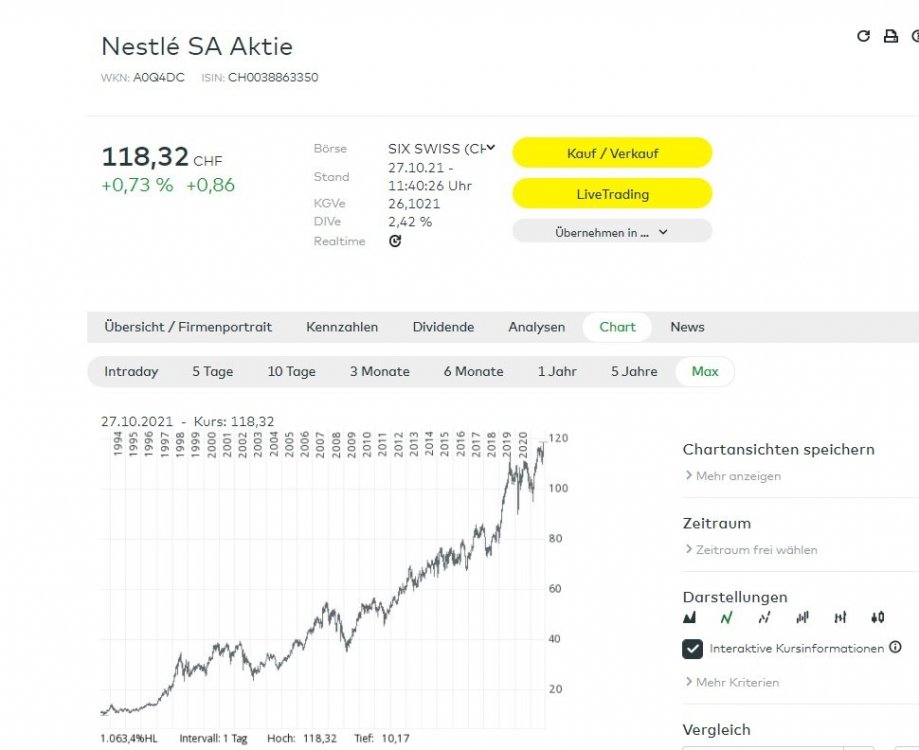Click the Kauf / Verkauf button

click(612, 153)
